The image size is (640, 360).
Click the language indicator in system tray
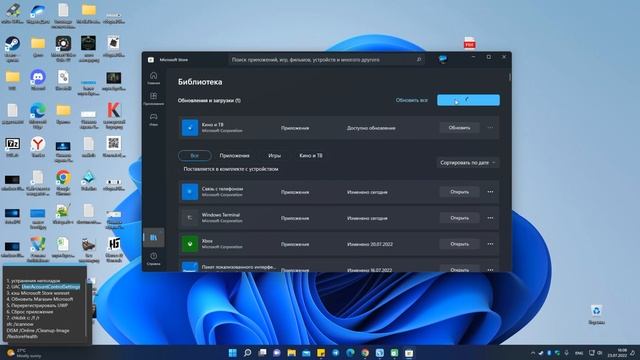click(579, 353)
